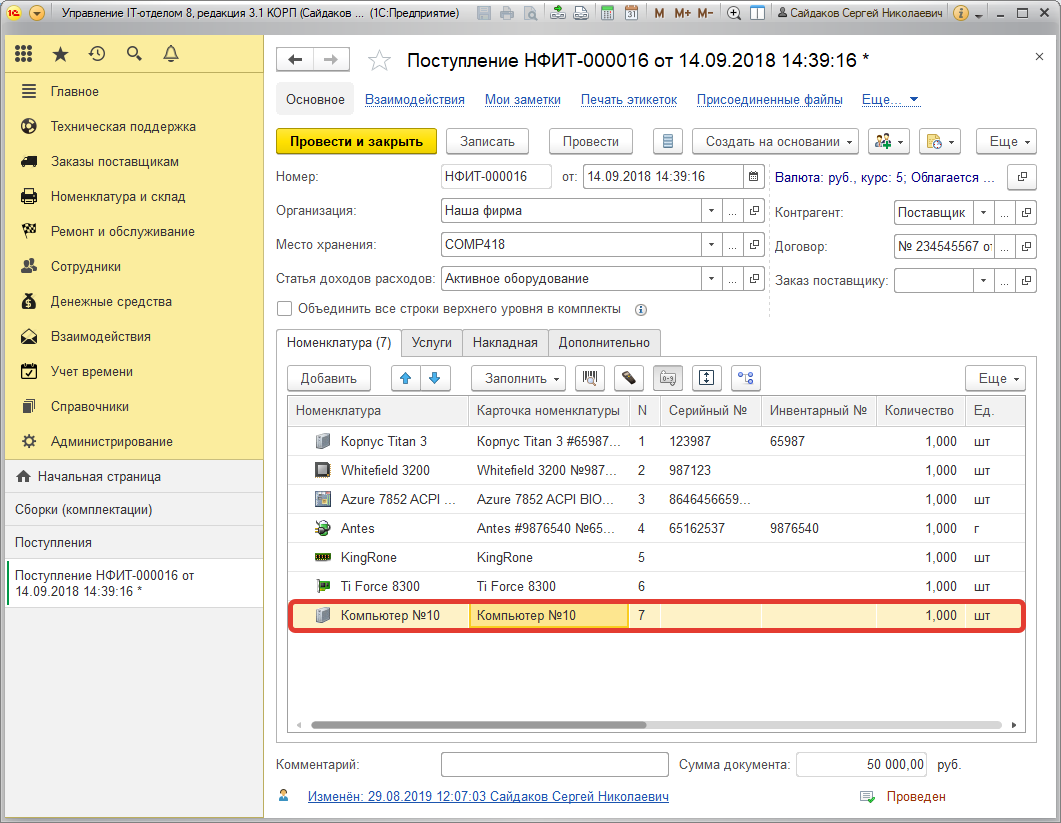The image size is (1061, 823).
Task: Open Техническая поддержка section
Action: (134, 127)
